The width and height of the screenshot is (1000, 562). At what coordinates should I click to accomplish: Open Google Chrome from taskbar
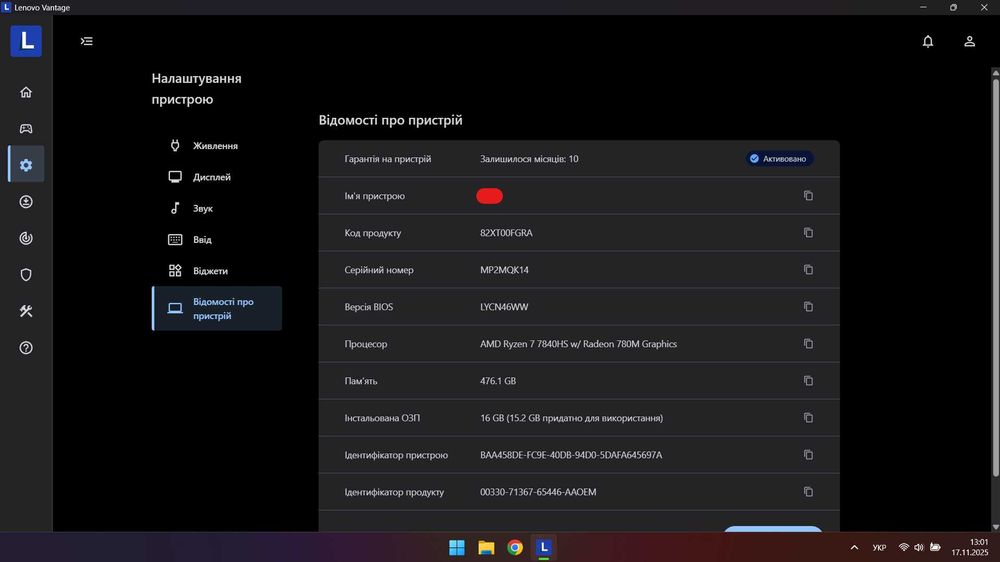coord(515,547)
